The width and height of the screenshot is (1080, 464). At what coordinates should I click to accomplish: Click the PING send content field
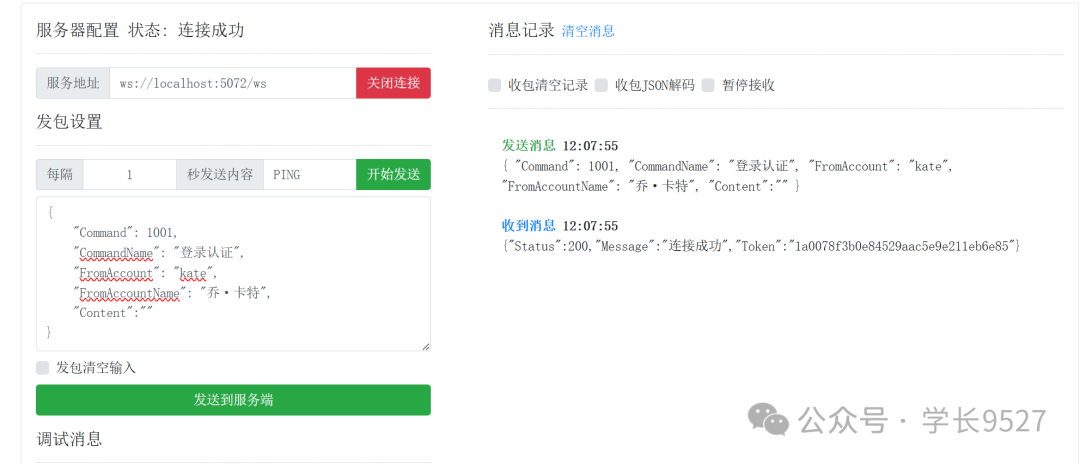(309, 174)
